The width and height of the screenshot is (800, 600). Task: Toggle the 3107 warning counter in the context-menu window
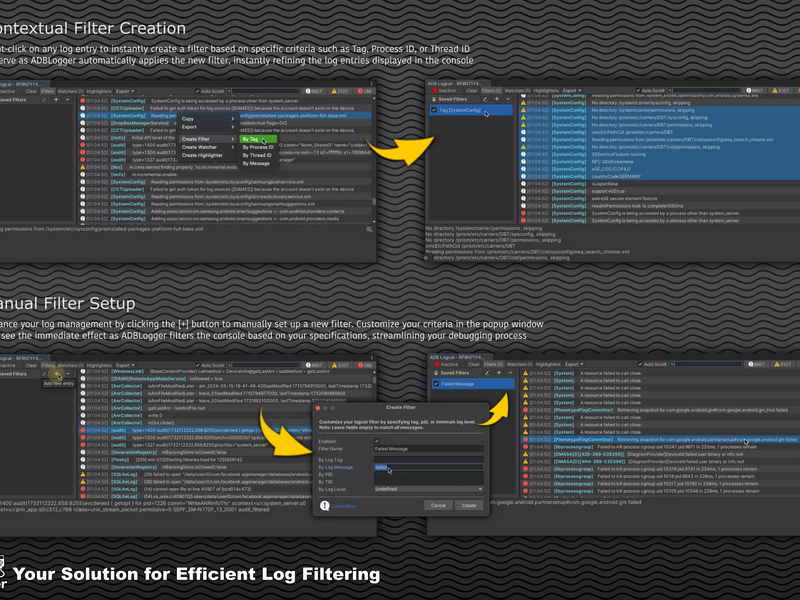[339, 91]
